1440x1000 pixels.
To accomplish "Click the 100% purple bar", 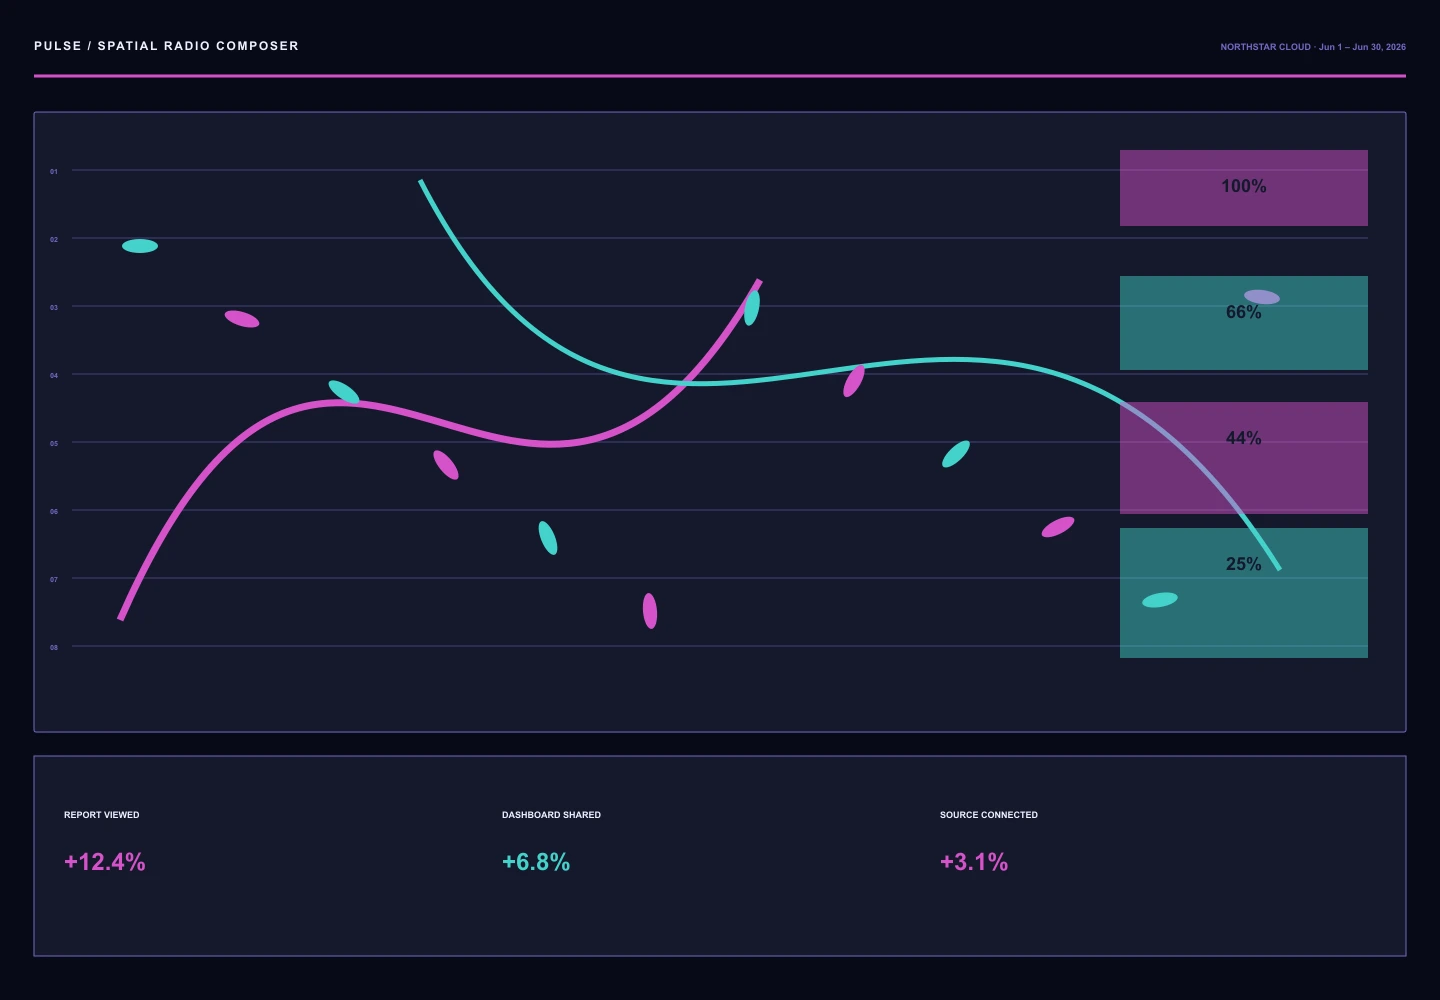I will tap(1244, 188).
